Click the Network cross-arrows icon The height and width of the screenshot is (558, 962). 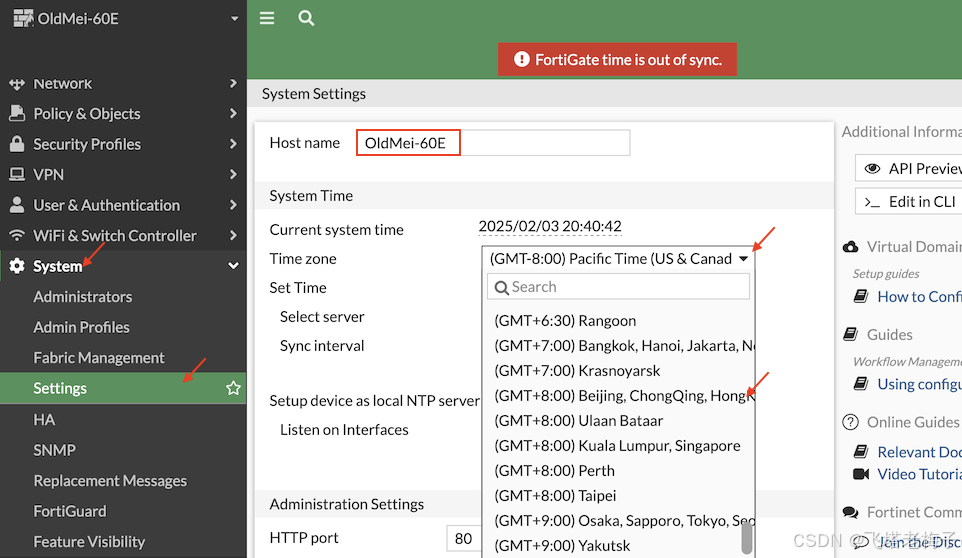pyautogui.click(x=17, y=83)
